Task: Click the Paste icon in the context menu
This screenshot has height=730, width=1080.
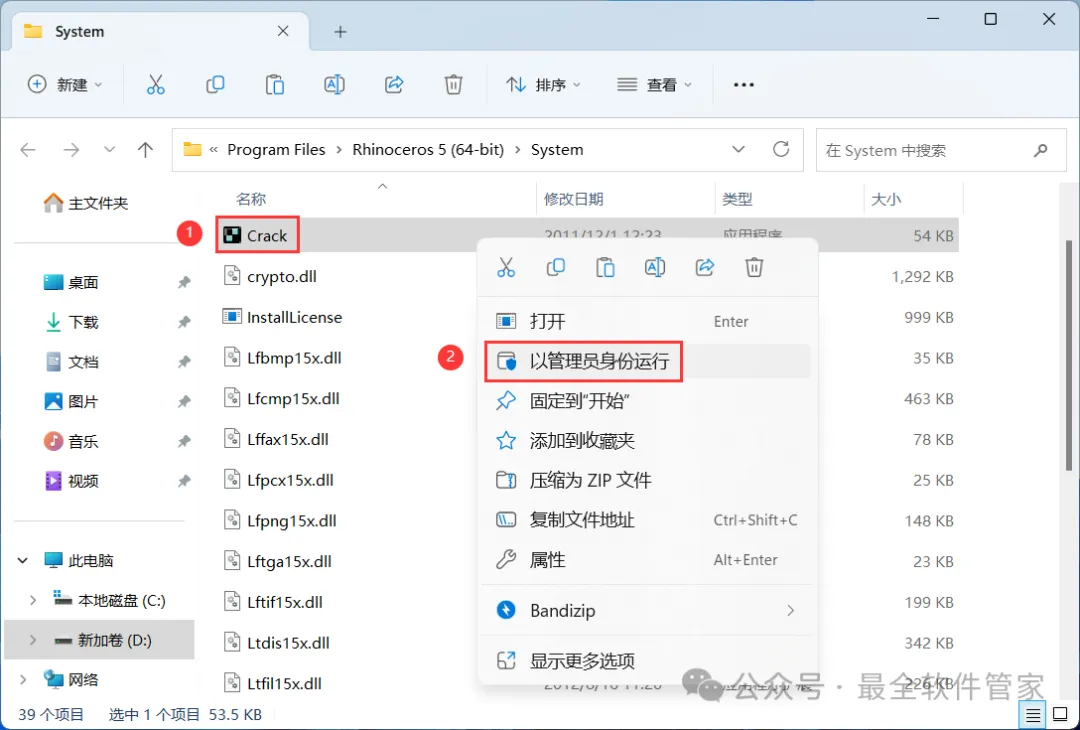Action: (605, 267)
